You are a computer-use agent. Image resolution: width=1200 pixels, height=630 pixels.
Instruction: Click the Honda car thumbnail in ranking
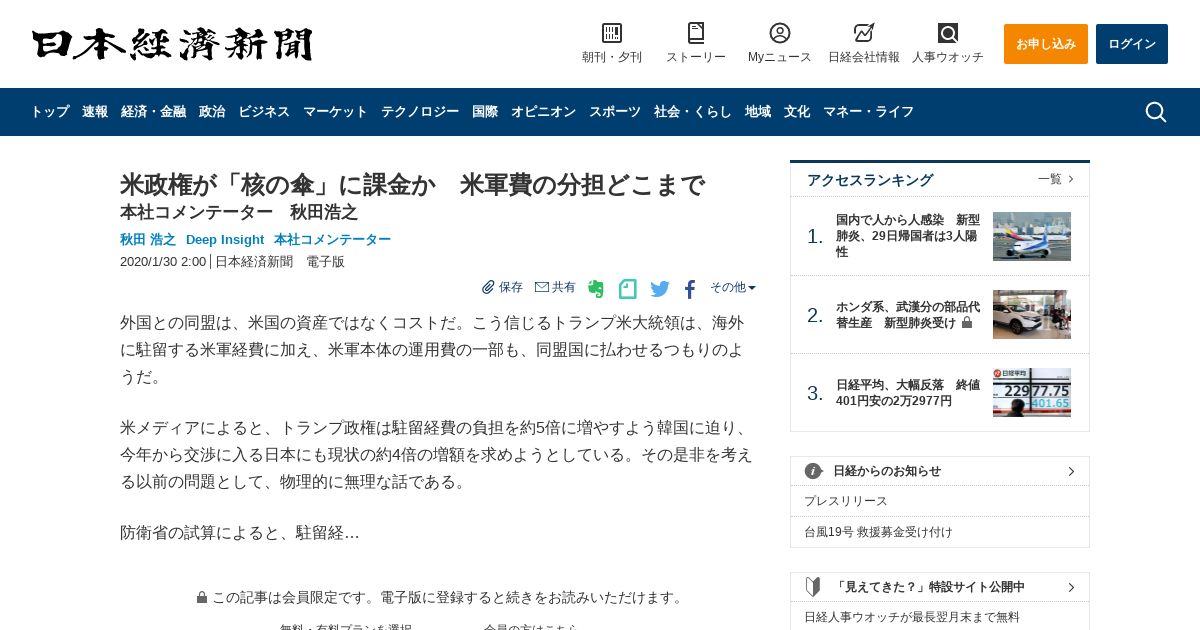[1032, 314]
